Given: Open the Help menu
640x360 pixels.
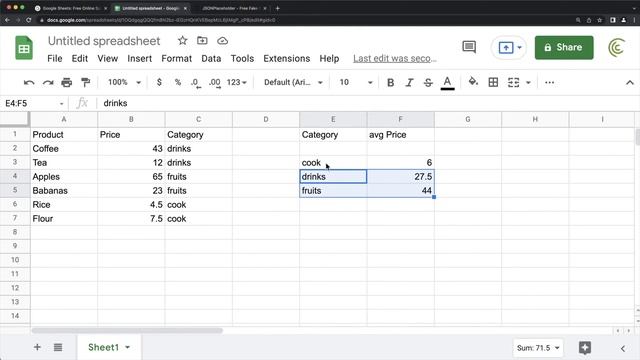Looking at the screenshot, I should (x=329, y=58).
